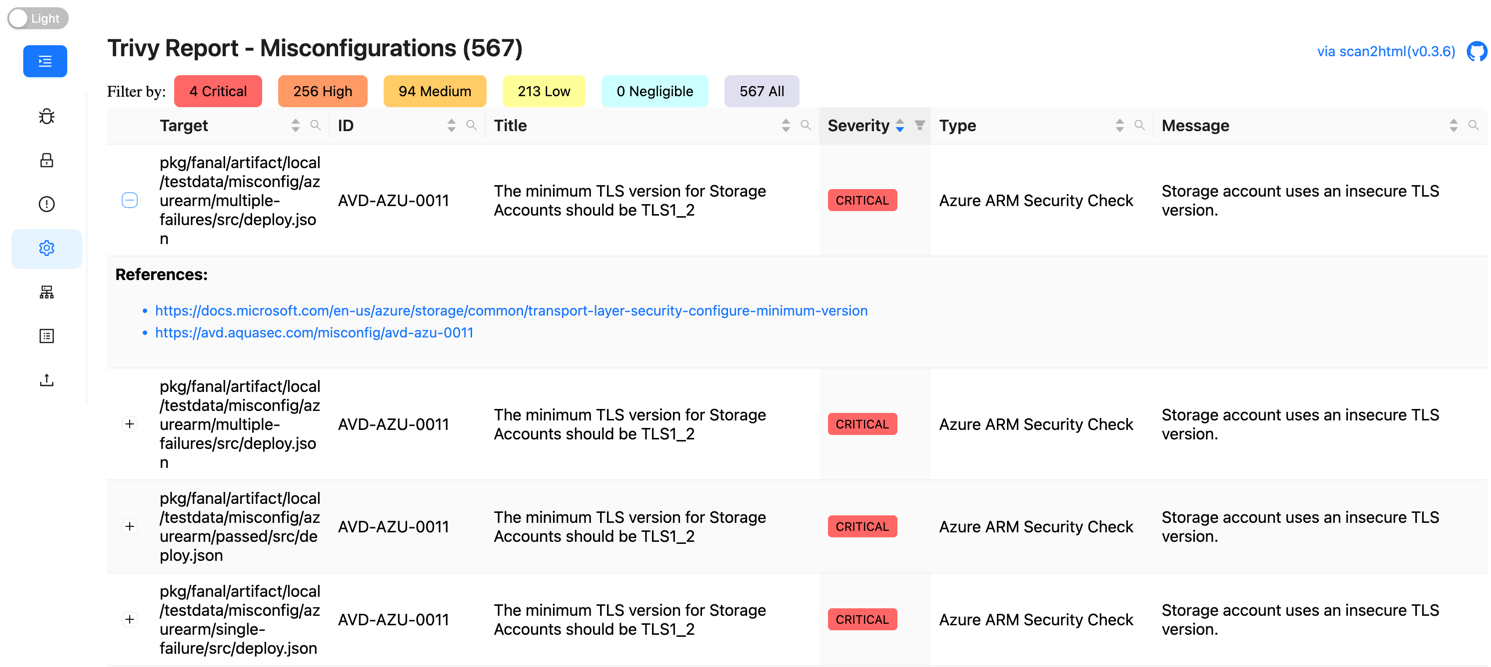
Task: Open the list profile sidebar icon
Action: click(x=46, y=336)
